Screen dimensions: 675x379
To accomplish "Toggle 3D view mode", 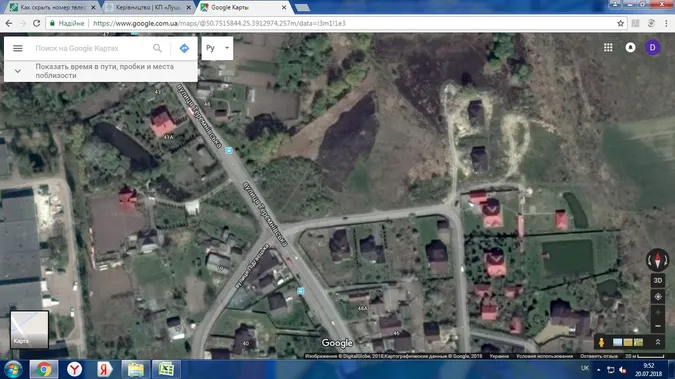I will [x=658, y=280].
